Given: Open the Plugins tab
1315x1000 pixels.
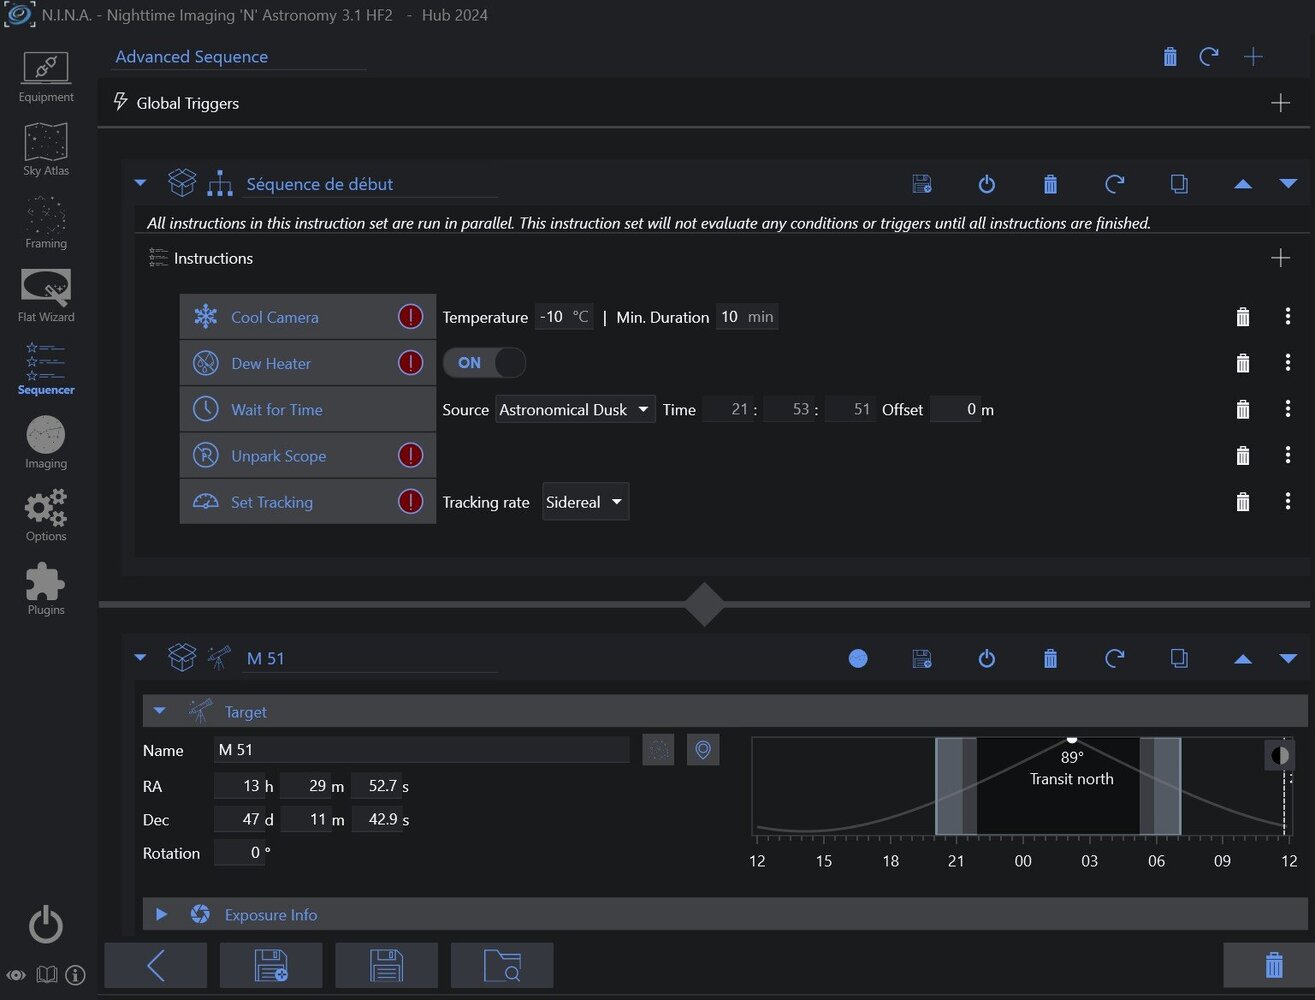Looking at the screenshot, I should (x=46, y=589).
